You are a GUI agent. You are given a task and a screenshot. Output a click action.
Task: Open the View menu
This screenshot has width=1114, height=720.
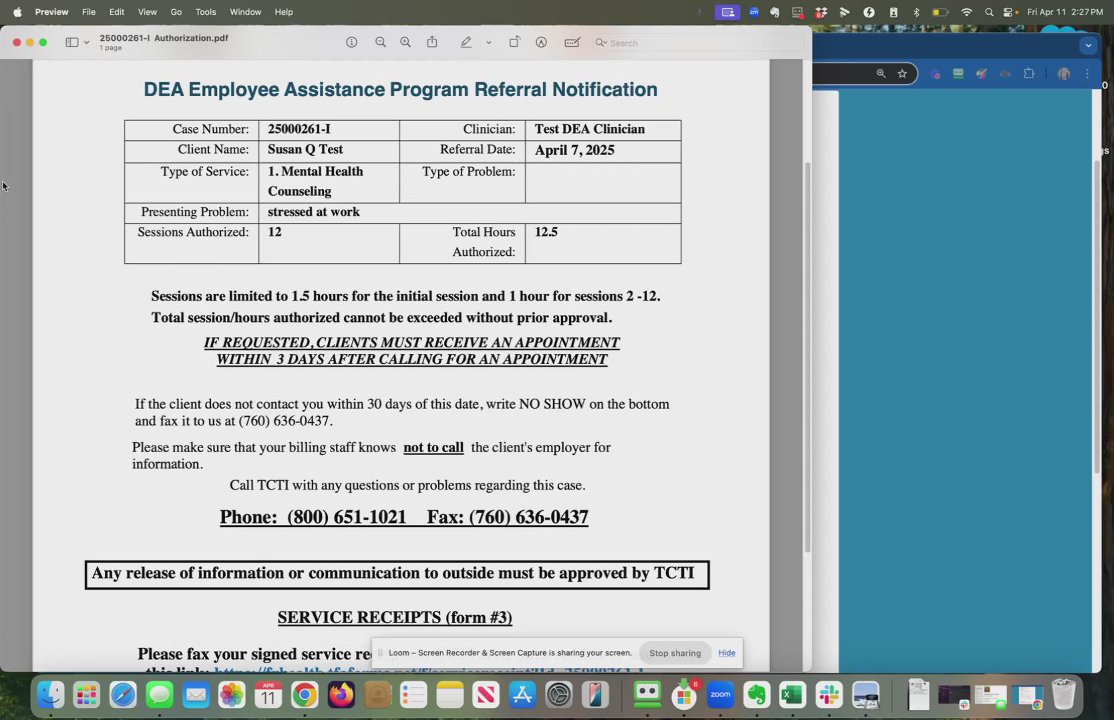pos(147,12)
